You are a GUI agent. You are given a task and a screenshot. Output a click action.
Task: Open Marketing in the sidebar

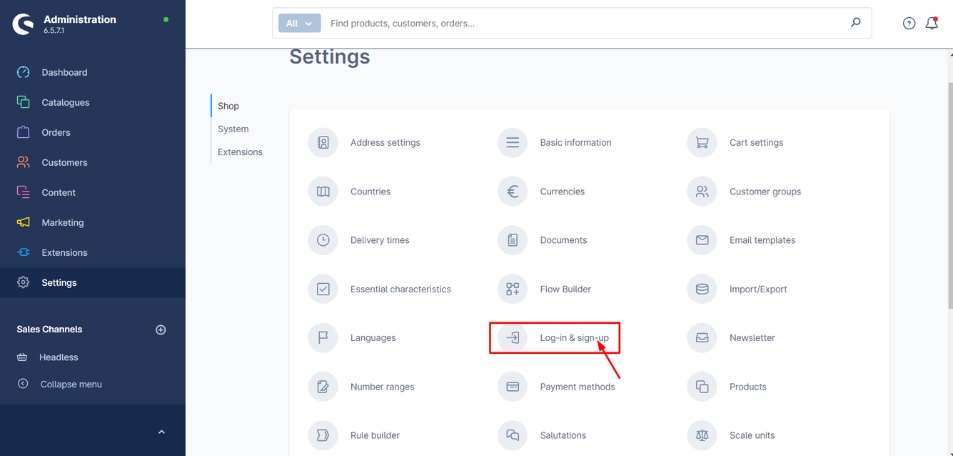(62, 222)
